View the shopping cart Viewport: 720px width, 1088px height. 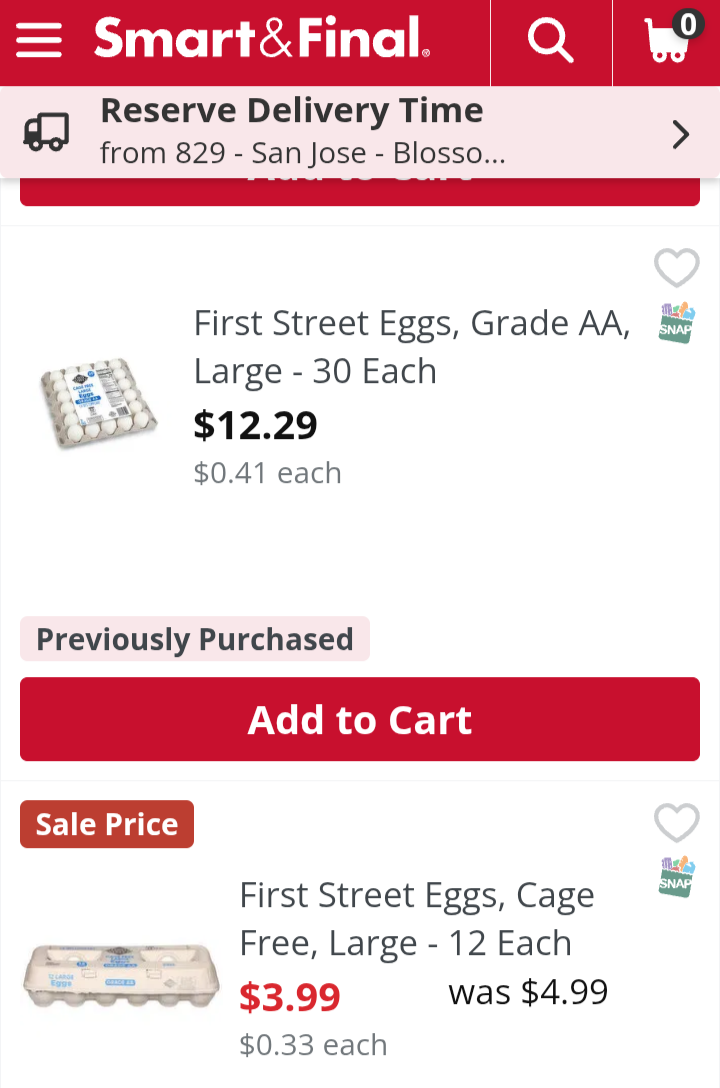click(x=671, y=37)
